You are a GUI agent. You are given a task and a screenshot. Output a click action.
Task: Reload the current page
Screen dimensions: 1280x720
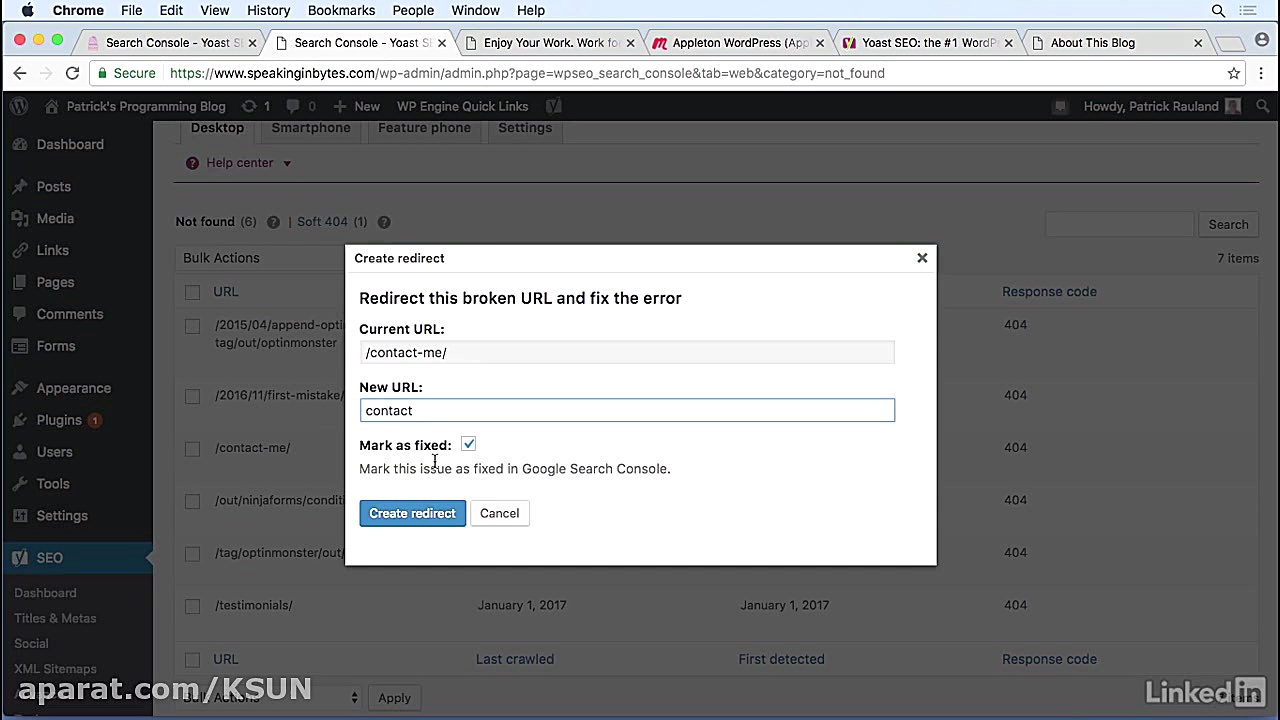[x=72, y=73]
